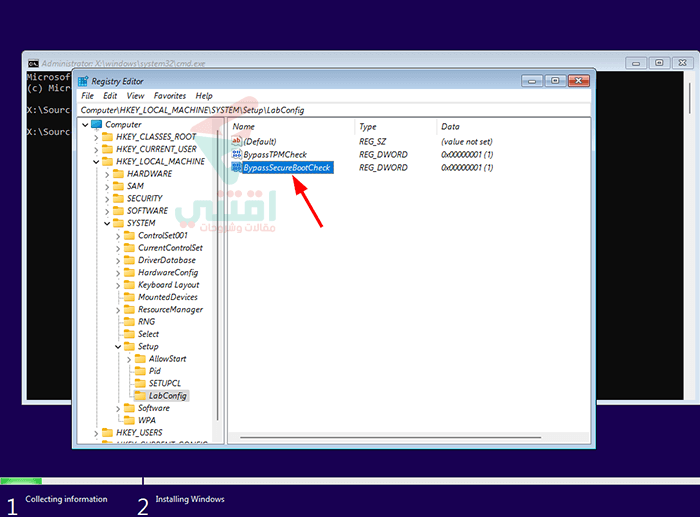Click HKEY_CLASSES_ROOT folder icon
The width and height of the screenshot is (700, 517).
pos(107,137)
